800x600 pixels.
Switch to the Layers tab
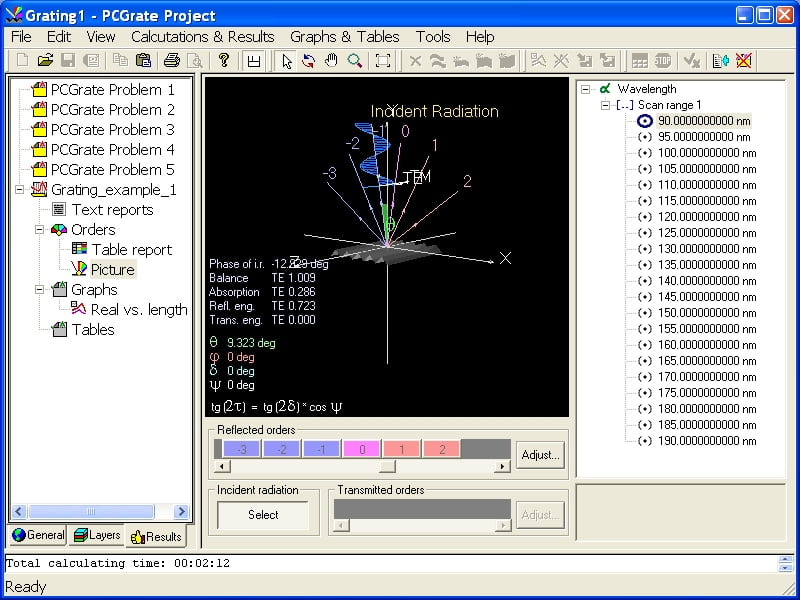pyautogui.click(x=97, y=535)
